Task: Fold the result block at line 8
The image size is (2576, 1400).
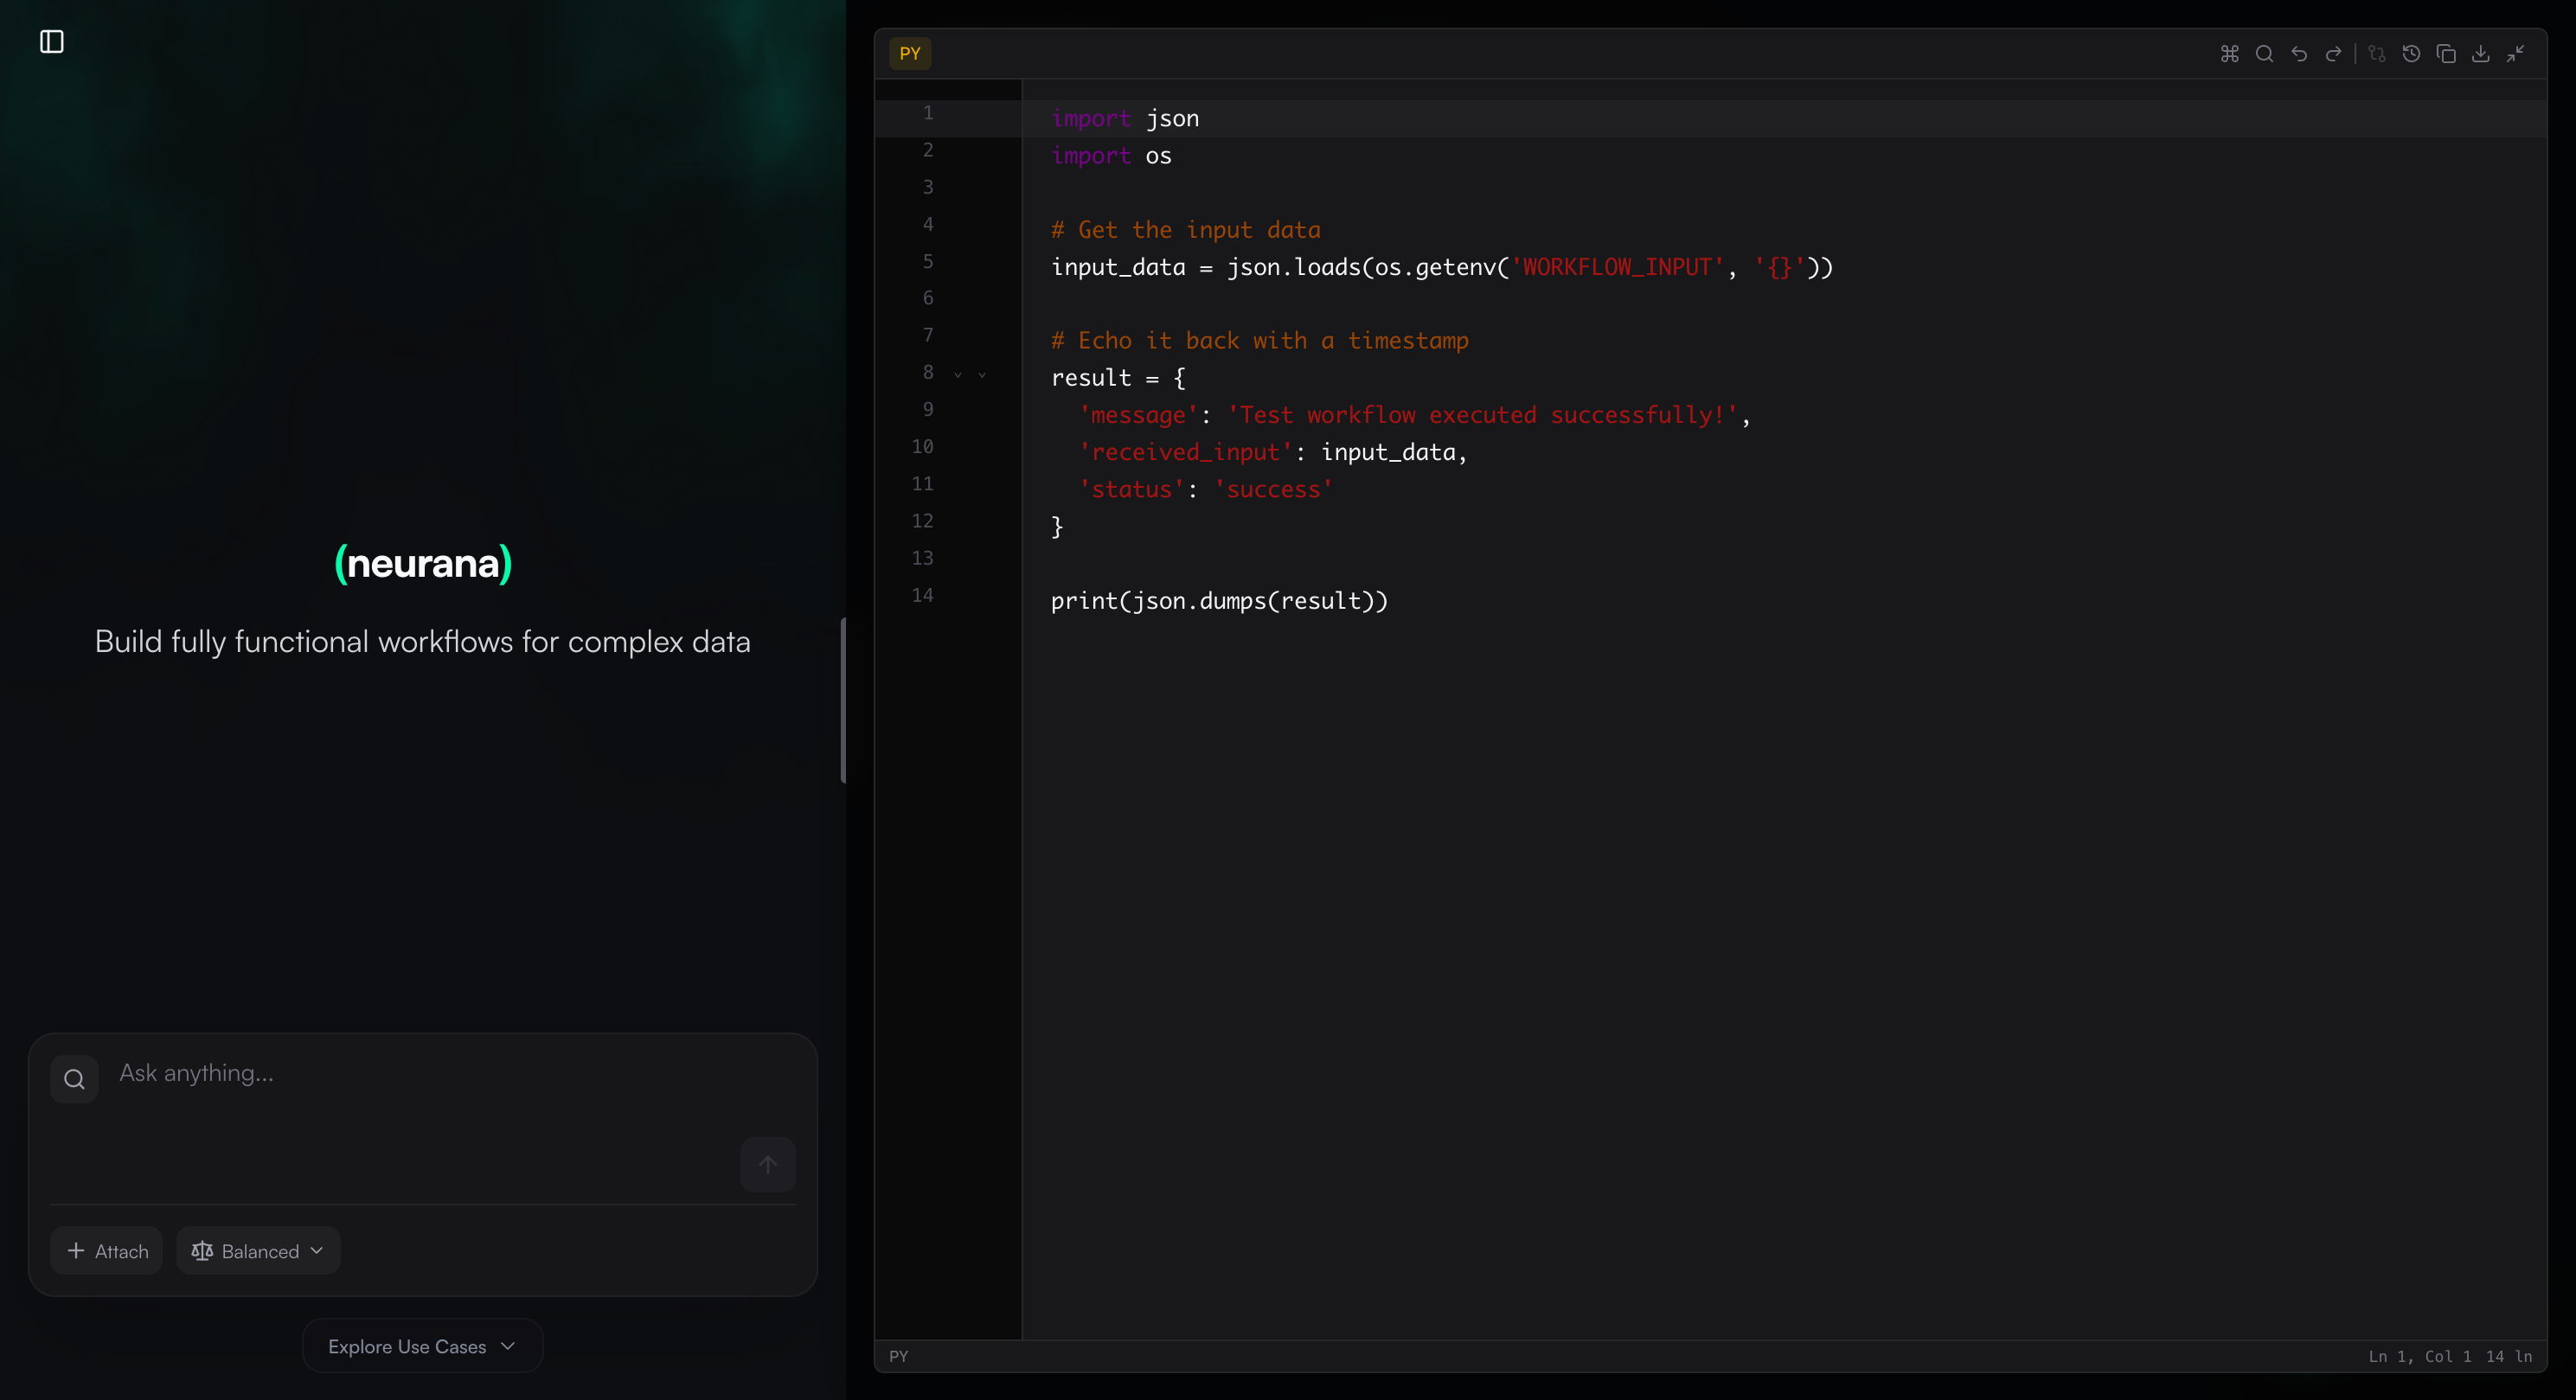Action: 958,375
